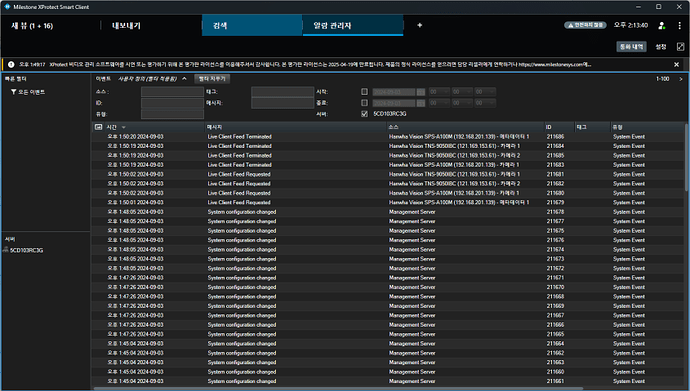
Task: Enable the 시작 (start) time filter checkbox
Action: tap(364, 91)
